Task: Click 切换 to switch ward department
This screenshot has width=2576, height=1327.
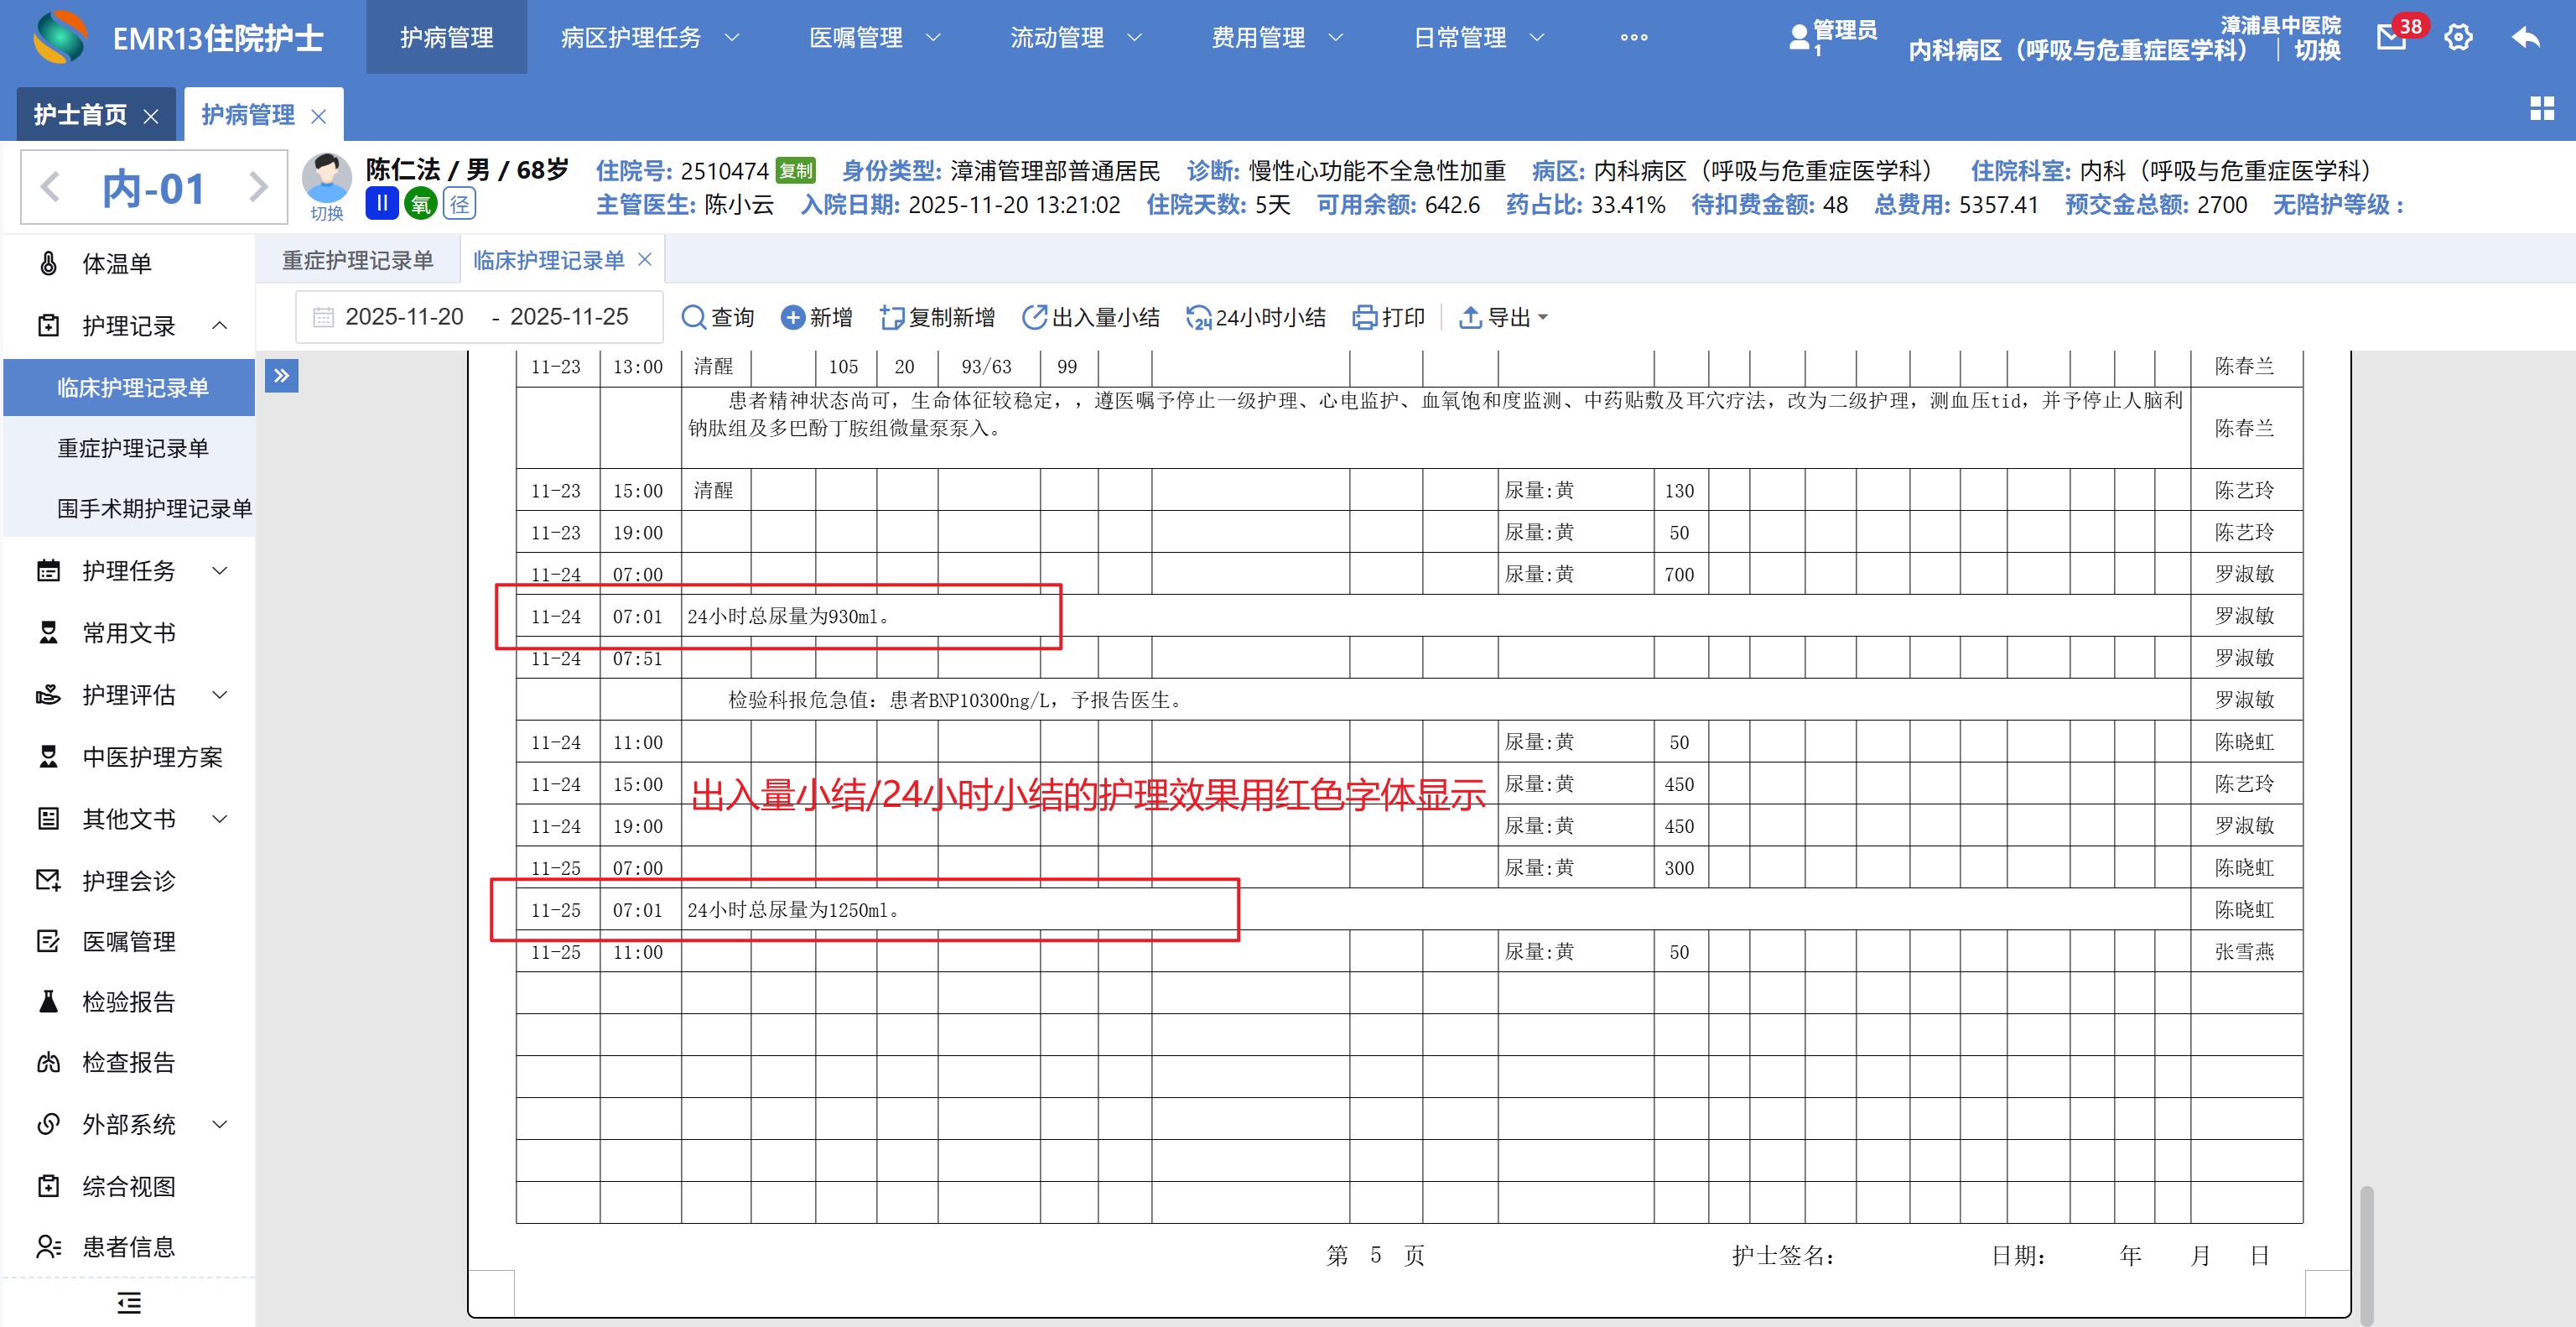Action: (x=2316, y=50)
